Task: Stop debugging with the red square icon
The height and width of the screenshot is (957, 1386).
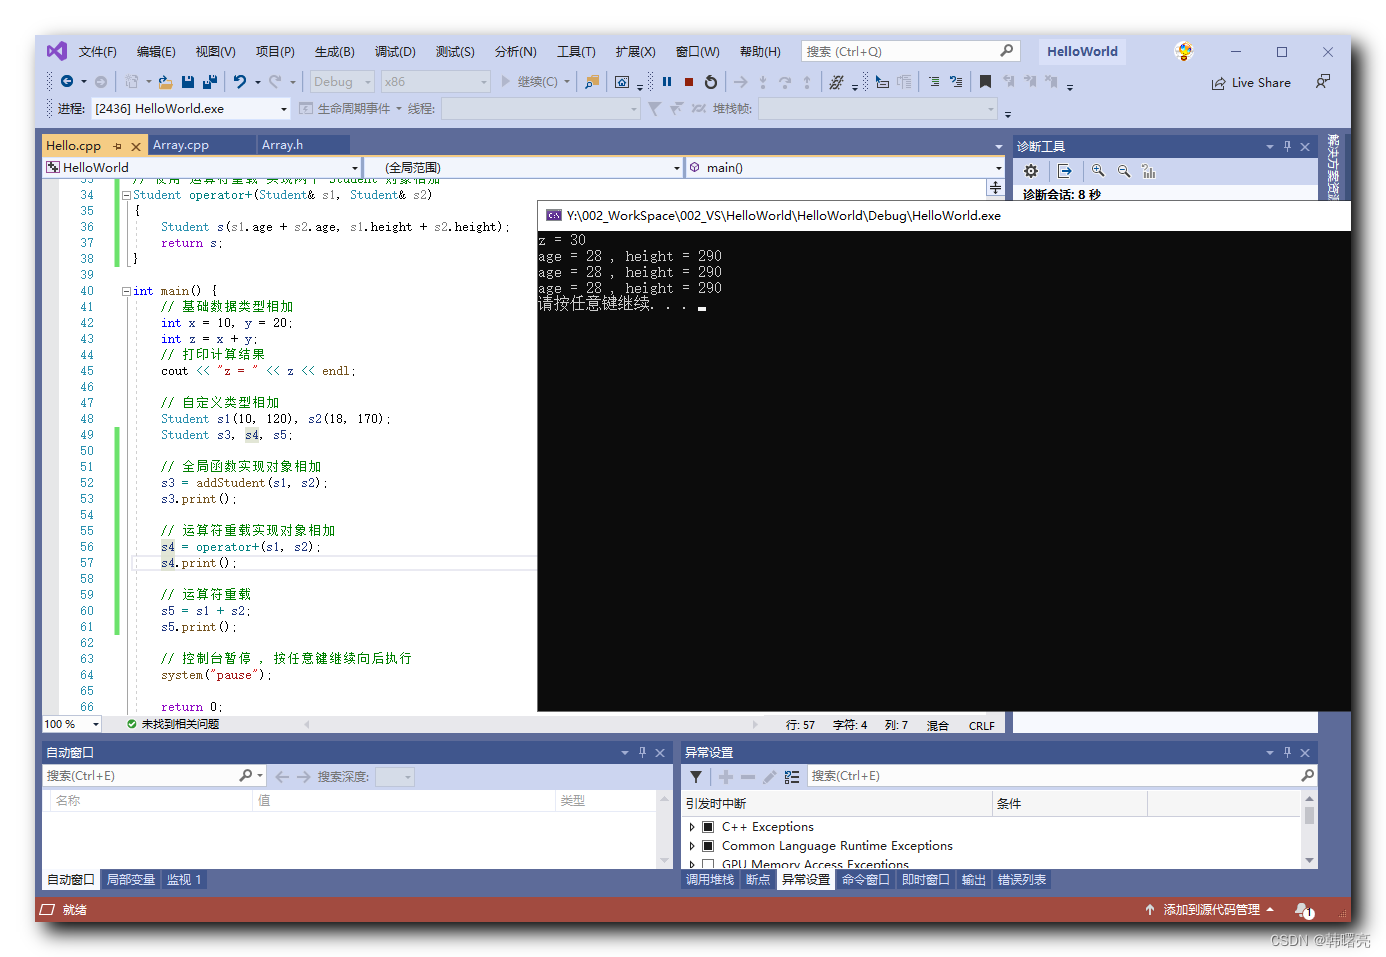Action: pyautogui.click(x=689, y=82)
